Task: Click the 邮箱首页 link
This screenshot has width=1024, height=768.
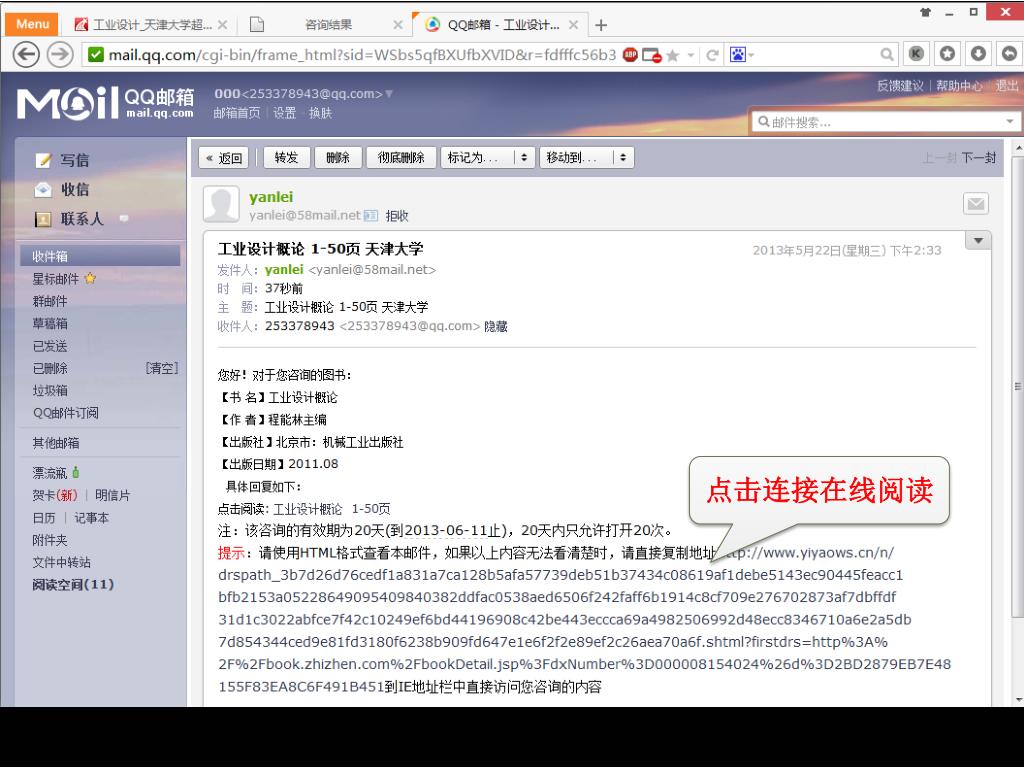Action: [236, 113]
